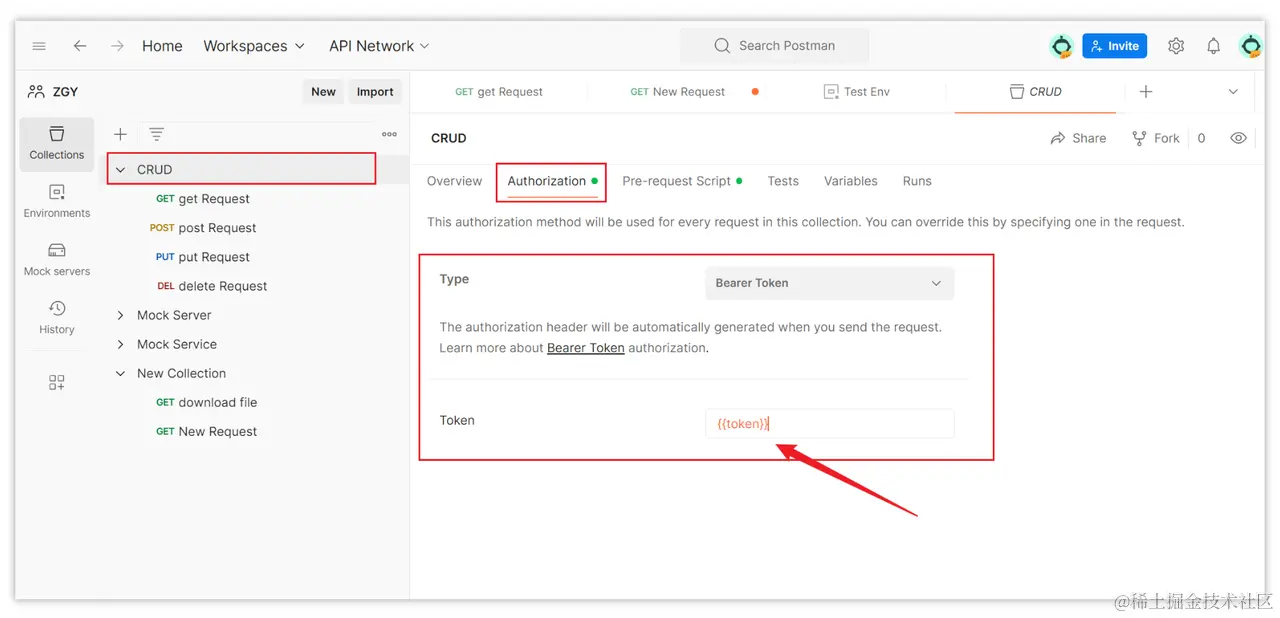Screen dimensions: 1280x618
Task: Click the CRUD collection title heading
Action: tap(449, 138)
